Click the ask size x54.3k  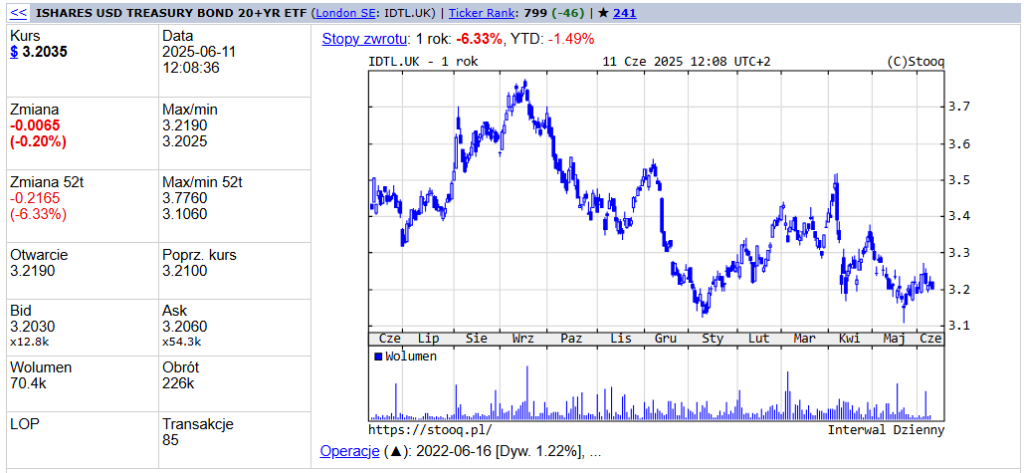182,341
